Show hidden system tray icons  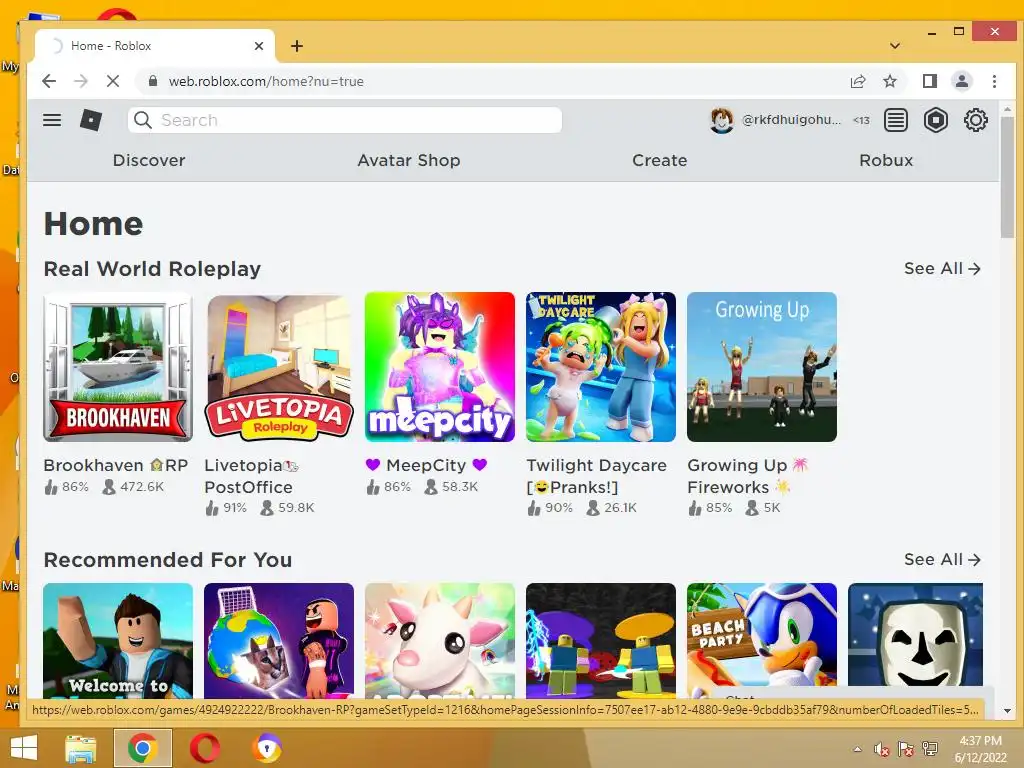(x=857, y=749)
